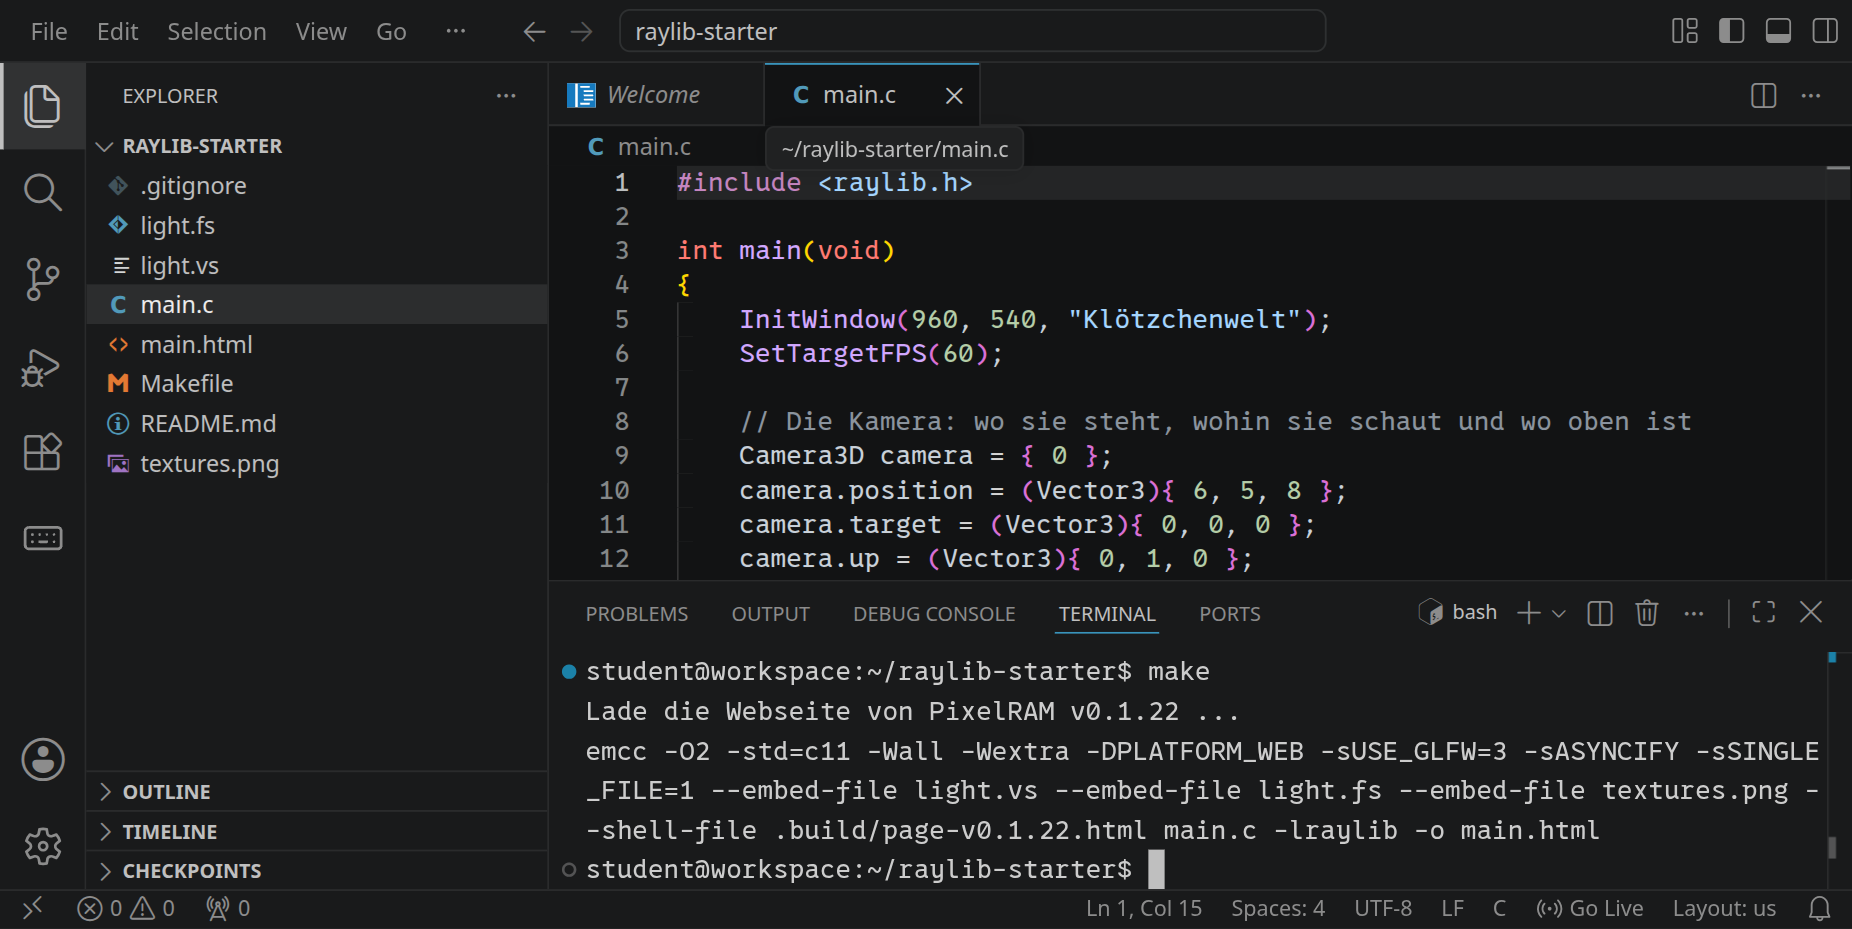Open the Selection menu

[217, 32]
